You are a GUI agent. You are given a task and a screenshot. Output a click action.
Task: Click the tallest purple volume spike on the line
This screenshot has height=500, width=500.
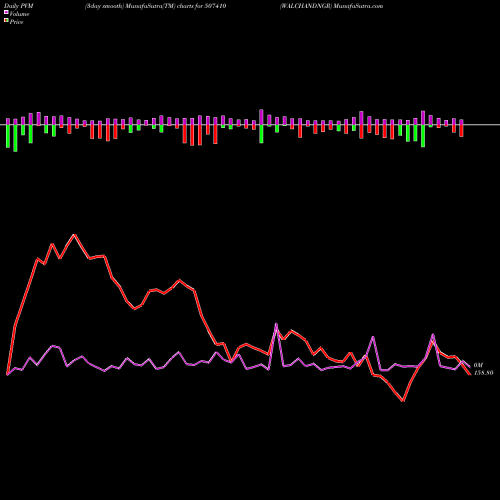click(276, 324)
